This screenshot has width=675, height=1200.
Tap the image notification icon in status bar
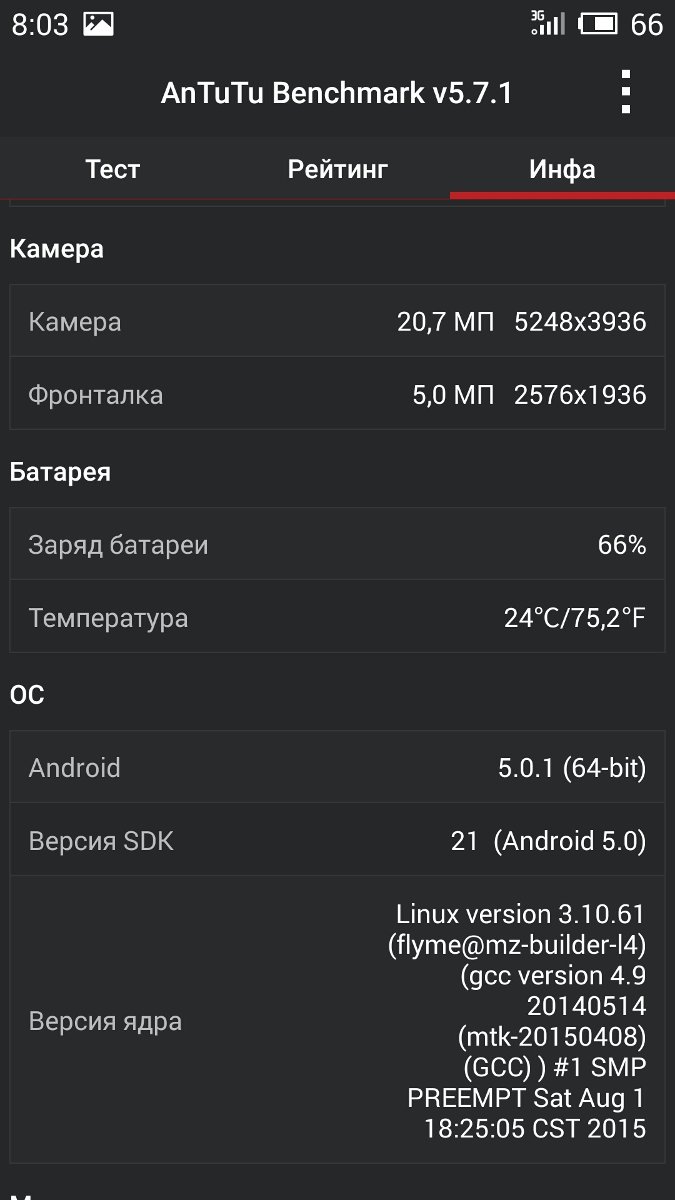[x=98, y=24]
